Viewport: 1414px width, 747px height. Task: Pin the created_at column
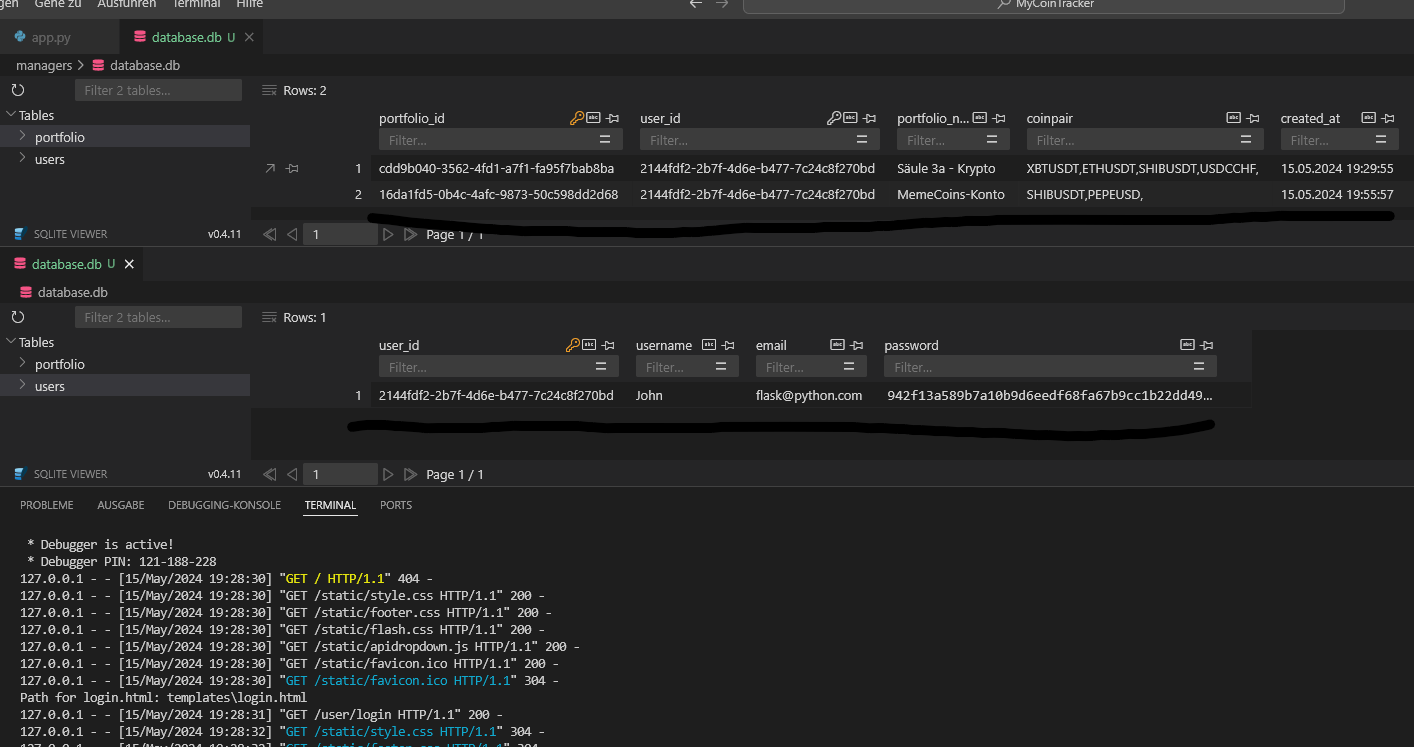1389,118
